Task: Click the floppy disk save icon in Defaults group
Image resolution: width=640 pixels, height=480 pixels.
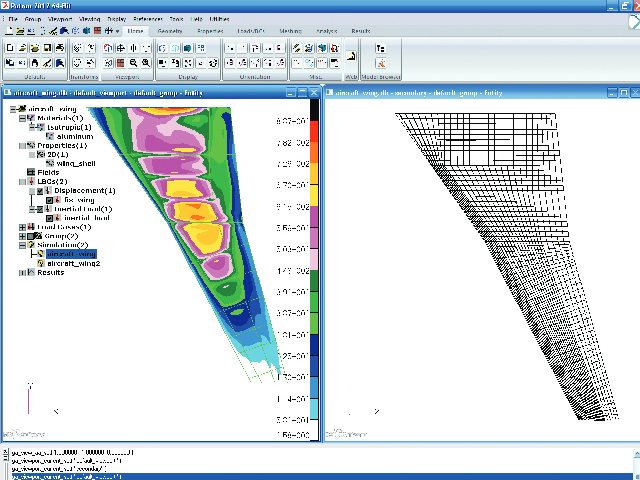Action: point(47,48)
